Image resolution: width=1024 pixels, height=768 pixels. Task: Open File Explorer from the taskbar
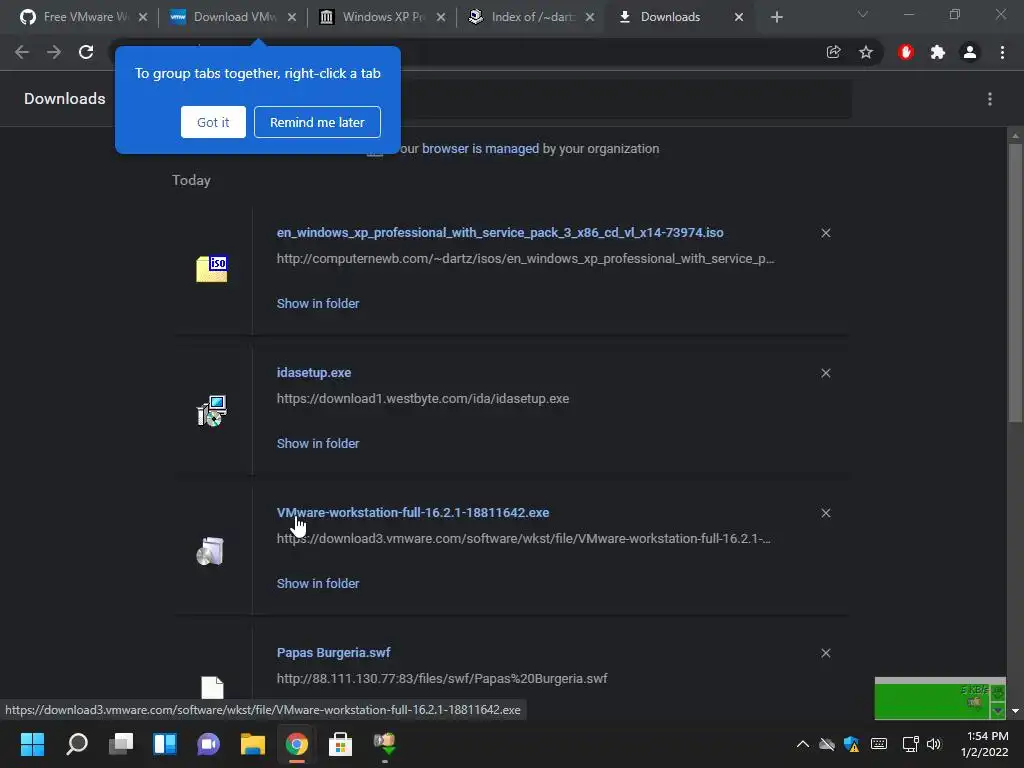click(x=252, y=744)
